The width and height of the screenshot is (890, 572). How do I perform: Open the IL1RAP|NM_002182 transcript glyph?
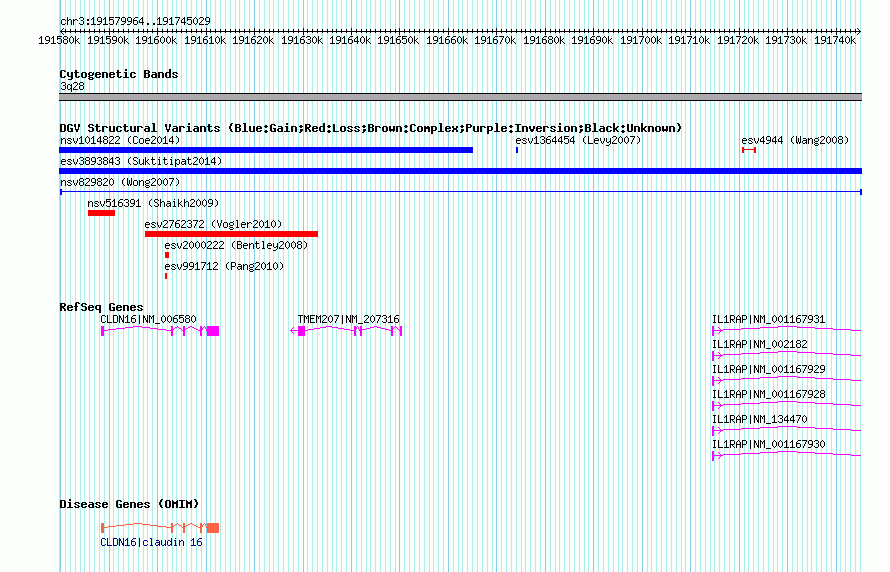[x=787, y=355]
